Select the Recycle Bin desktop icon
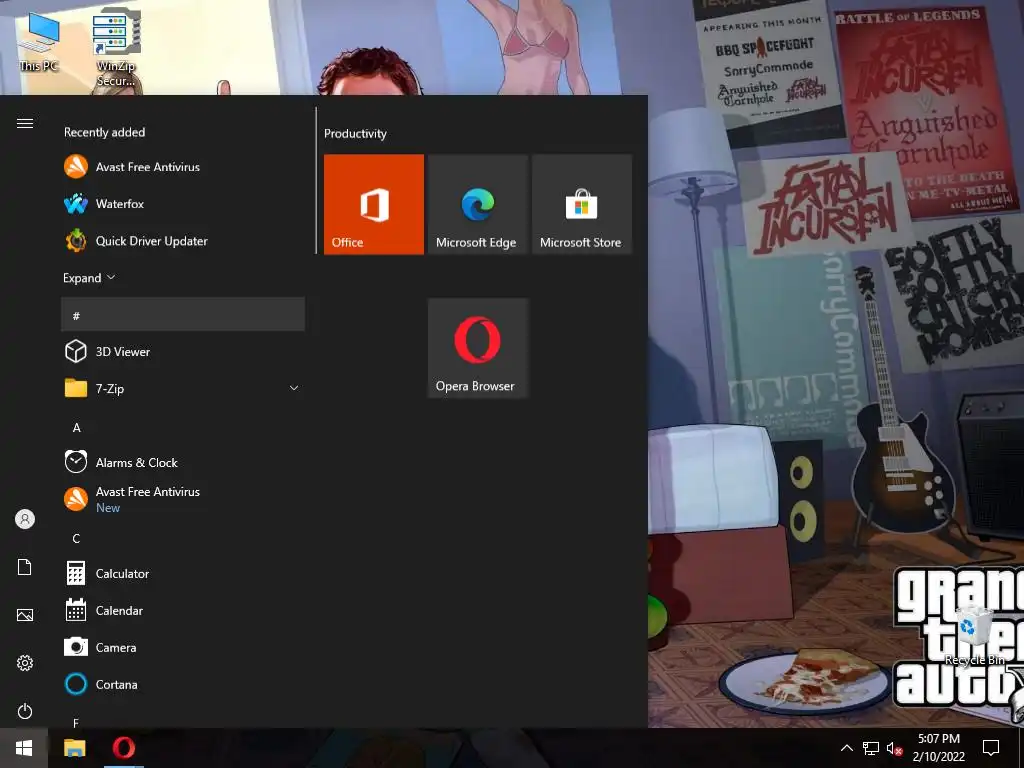1024x768 pixels. tap(974, 635)
